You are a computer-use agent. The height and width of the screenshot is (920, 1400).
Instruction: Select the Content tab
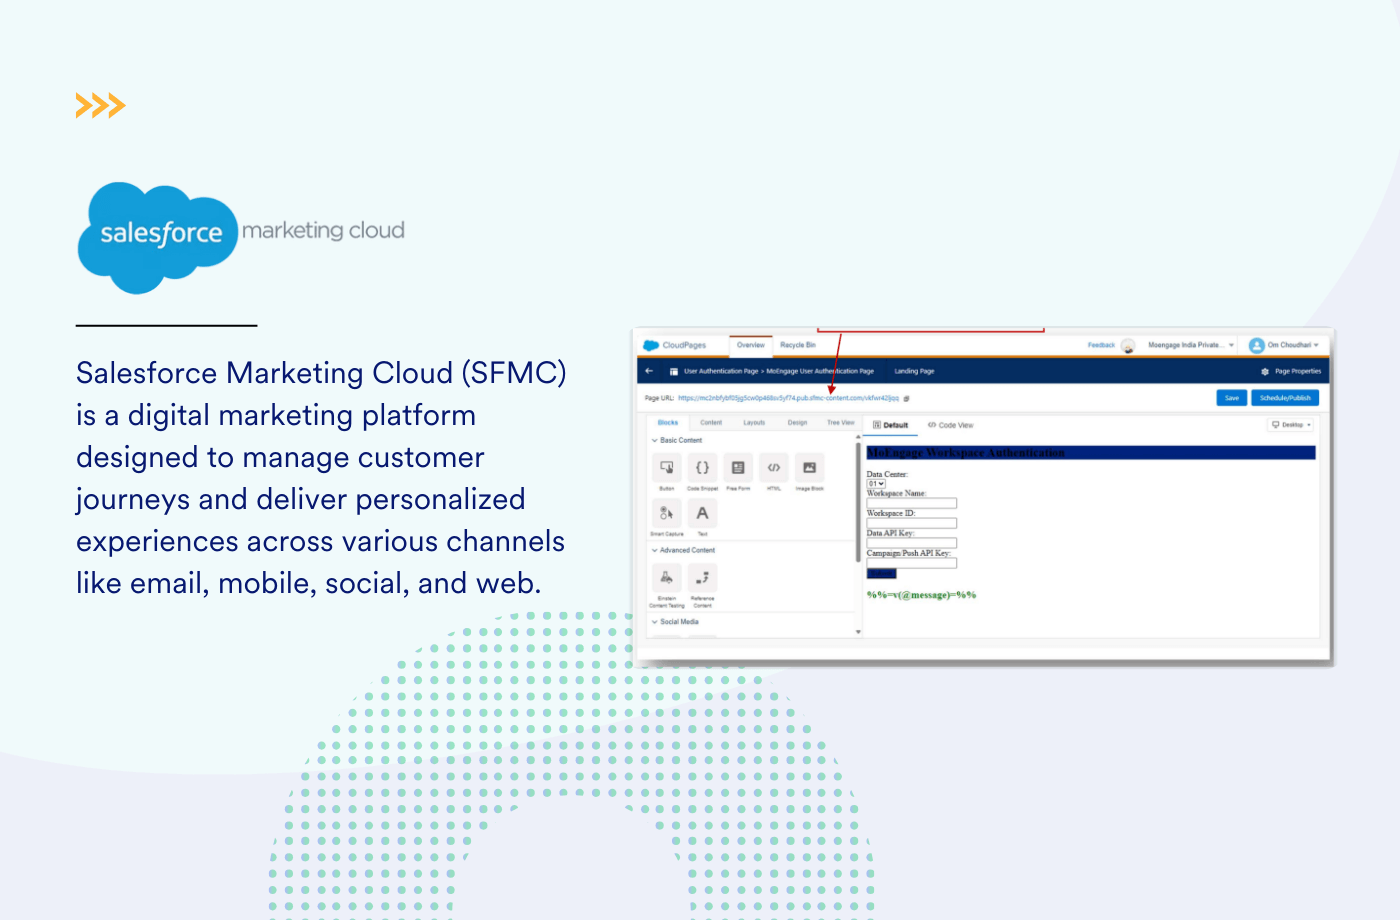coord(711,423)
